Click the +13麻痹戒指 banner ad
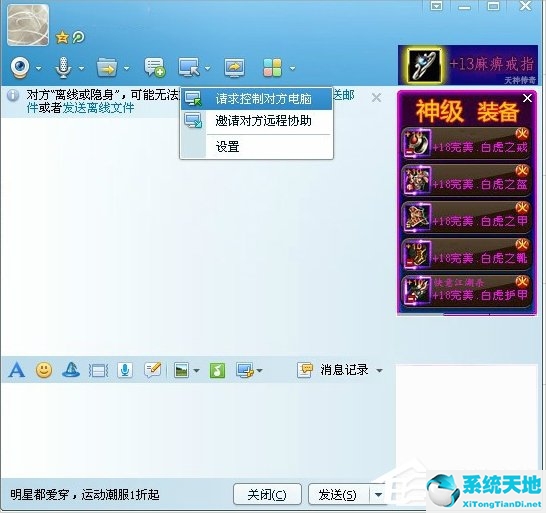Screen dimensions: 546x513 coord(468,65)
